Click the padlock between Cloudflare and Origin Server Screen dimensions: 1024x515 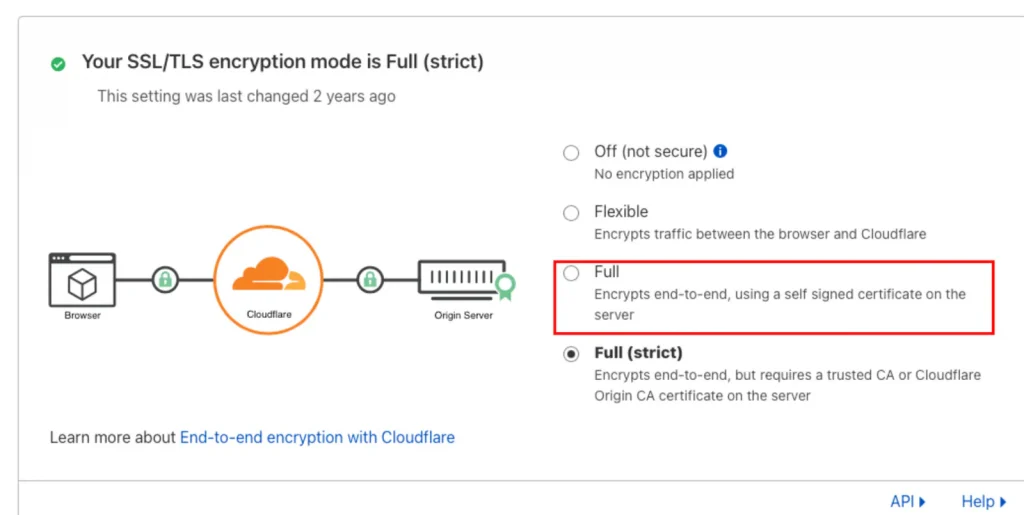click(x=370, y=280)
